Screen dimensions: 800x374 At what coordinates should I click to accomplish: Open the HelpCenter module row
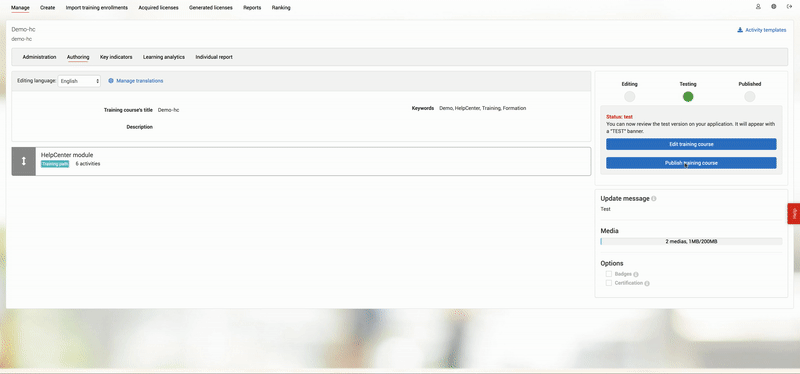[x=301, y=161]
